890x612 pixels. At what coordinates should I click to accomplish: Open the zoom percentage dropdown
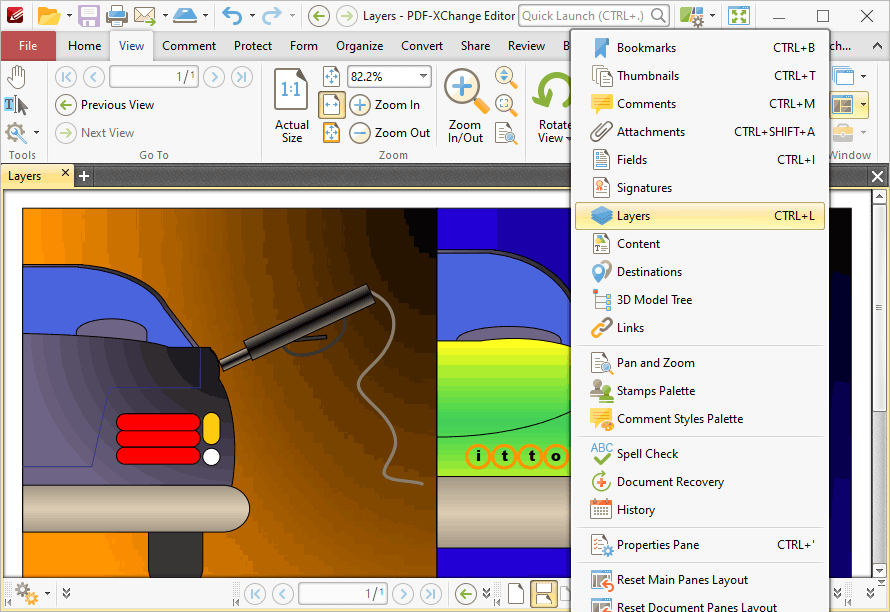tap(422, 76)
